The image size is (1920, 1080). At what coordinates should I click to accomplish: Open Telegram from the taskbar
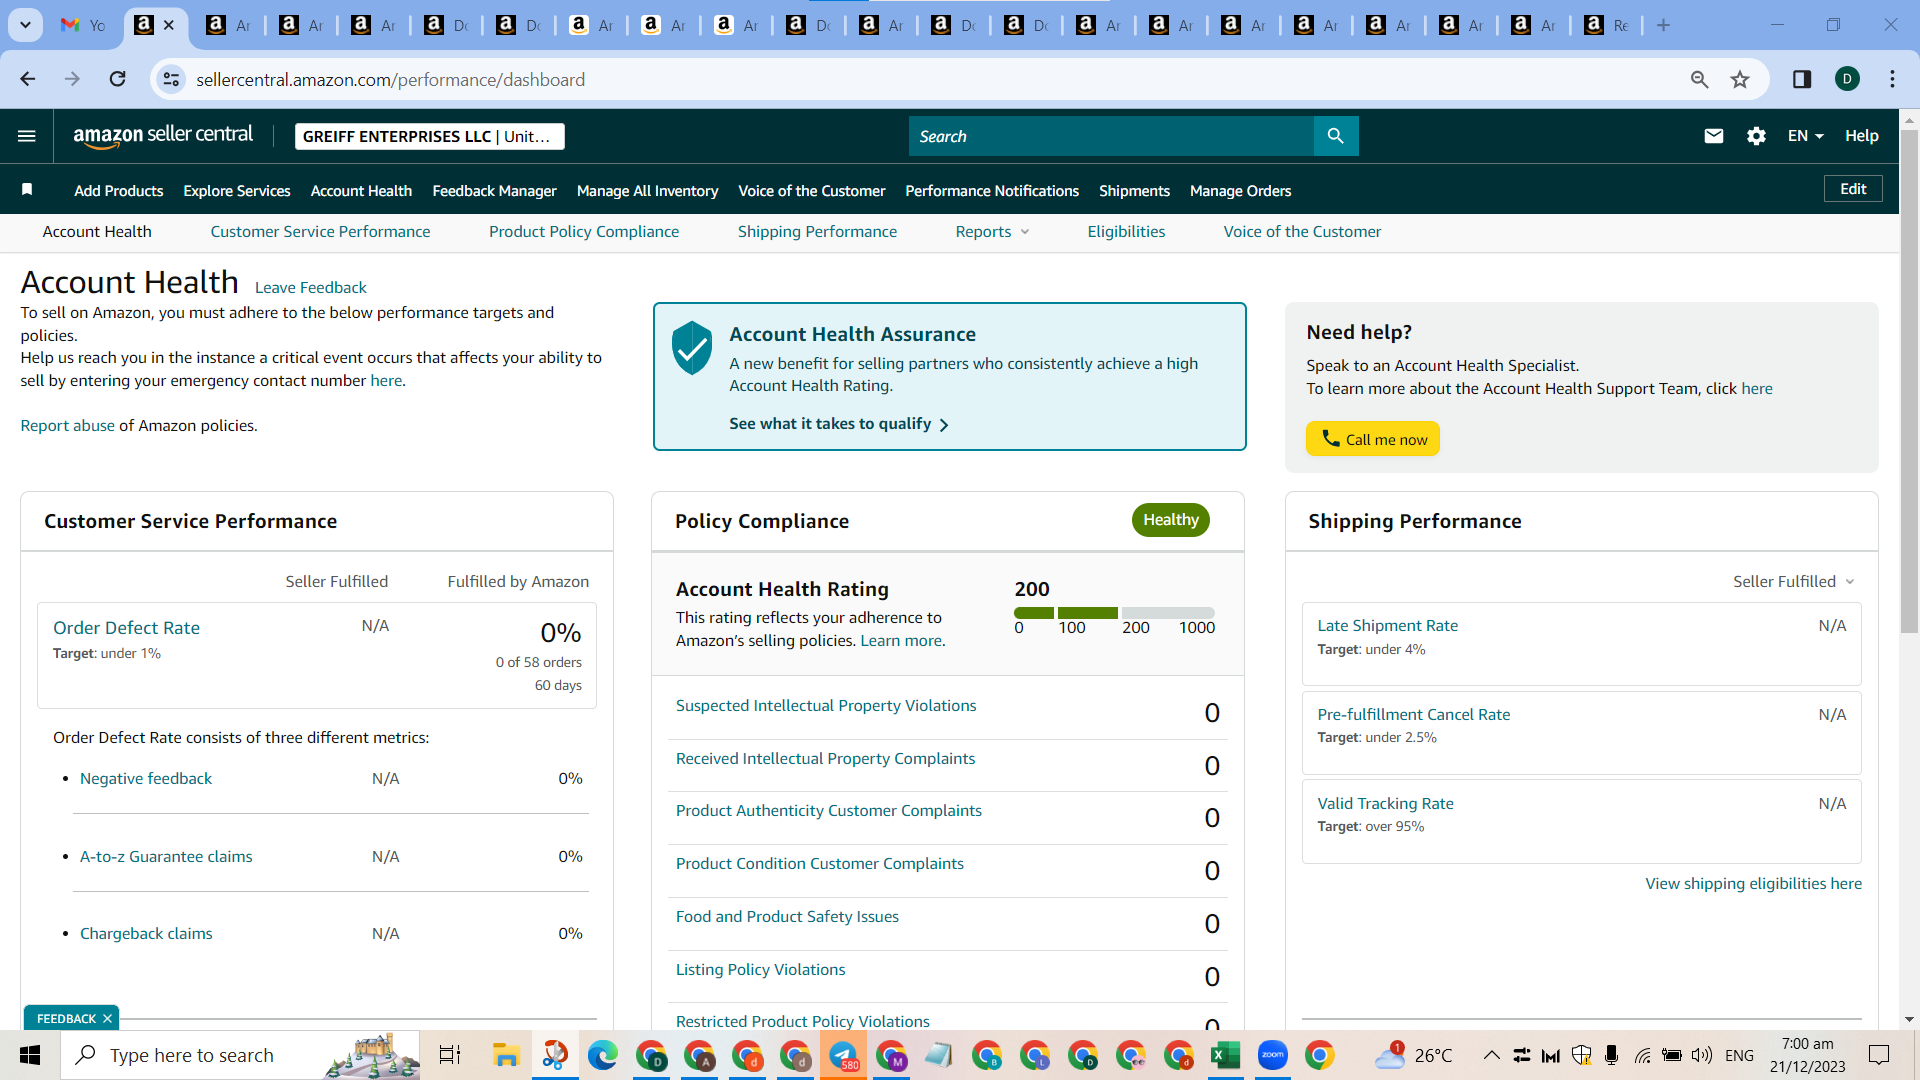[x=843, y=1055]
